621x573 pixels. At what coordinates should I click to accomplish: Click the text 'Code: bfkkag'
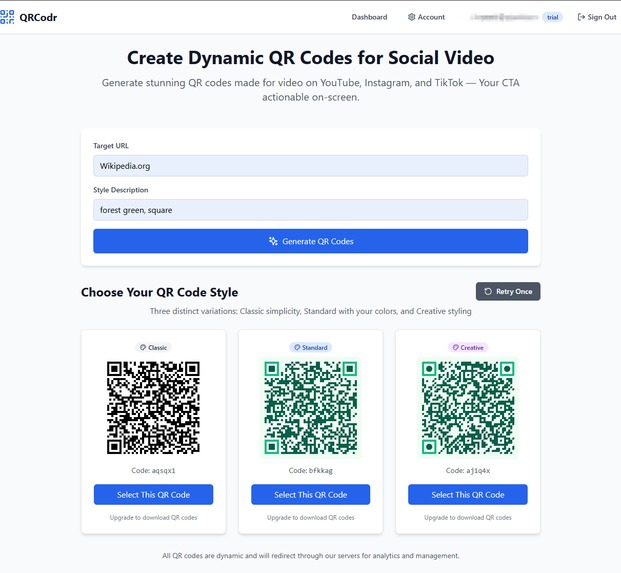tap(310, 470)
